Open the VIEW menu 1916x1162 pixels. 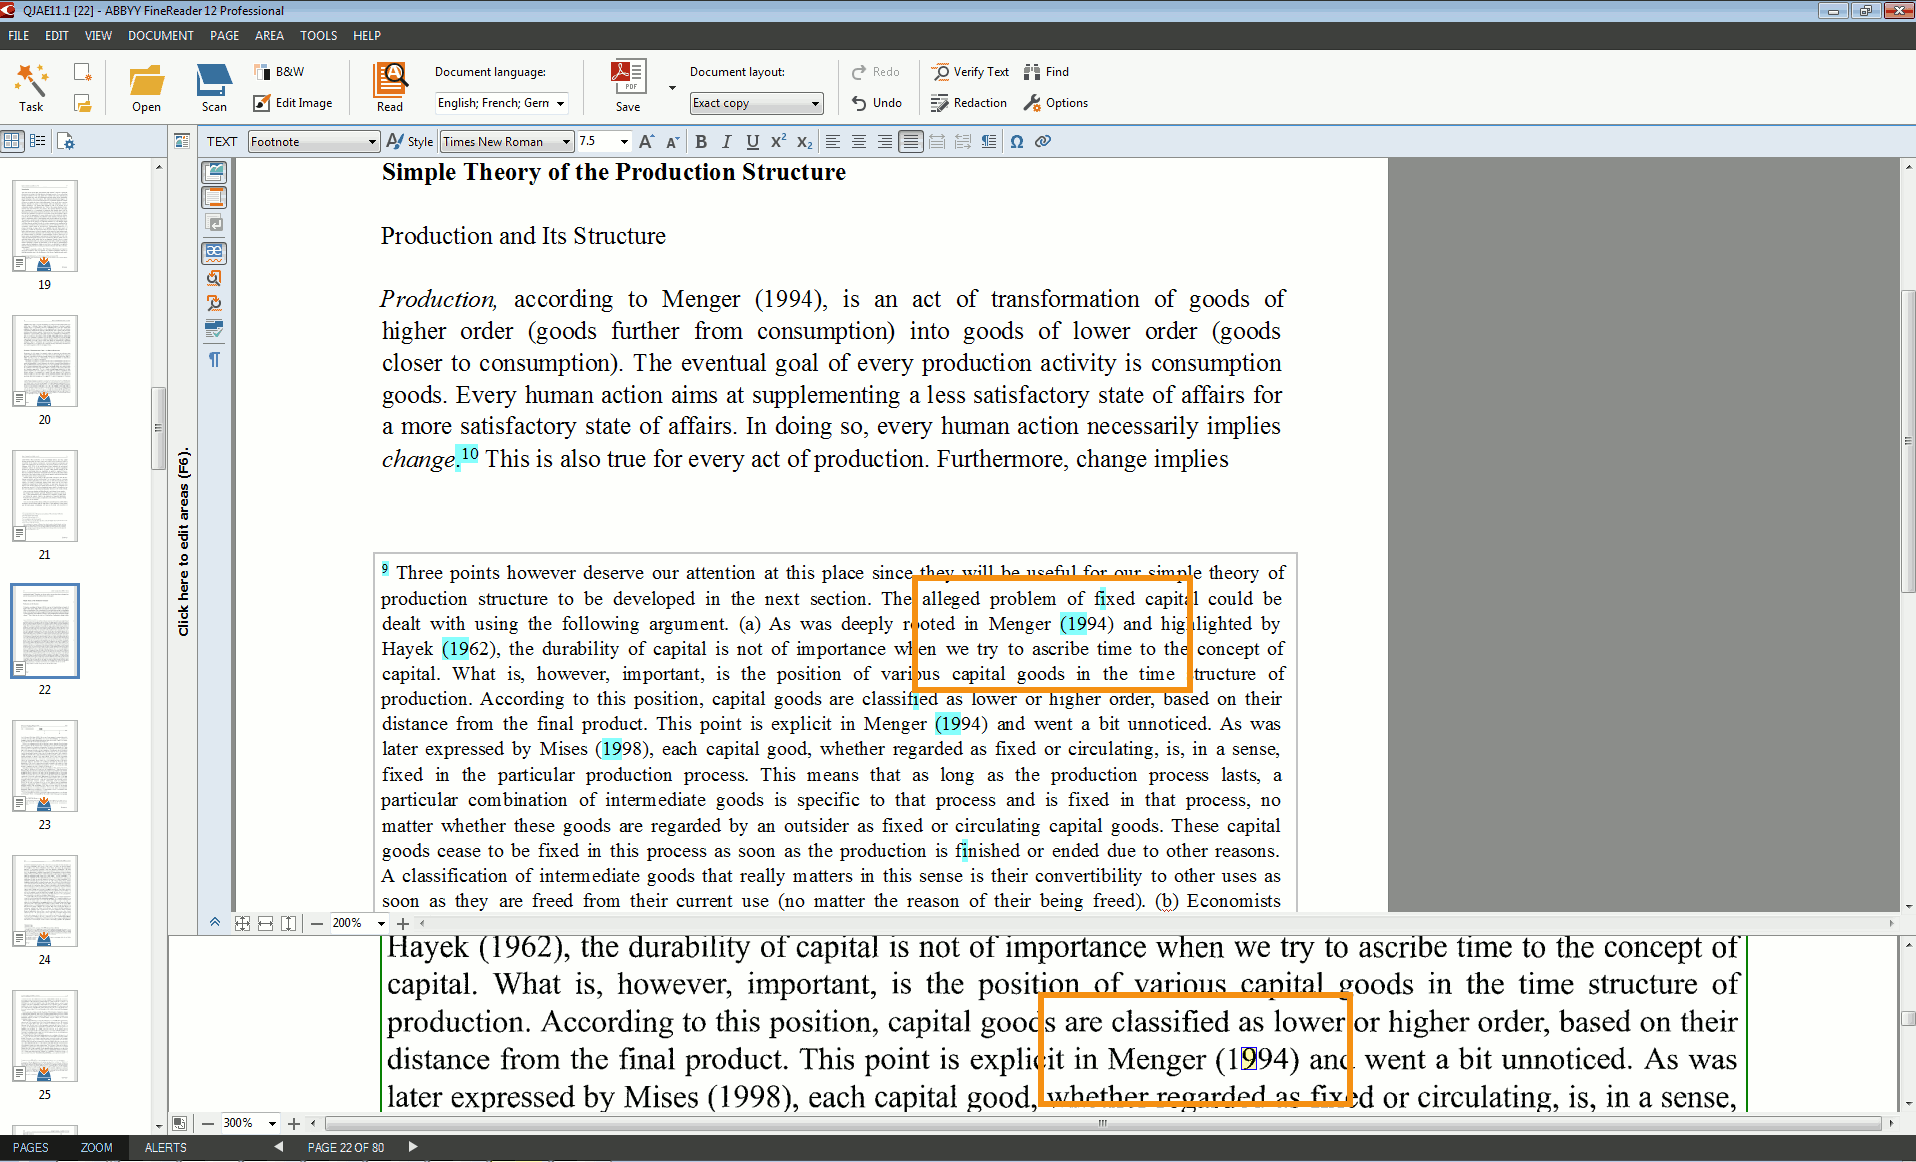point(98,36)
